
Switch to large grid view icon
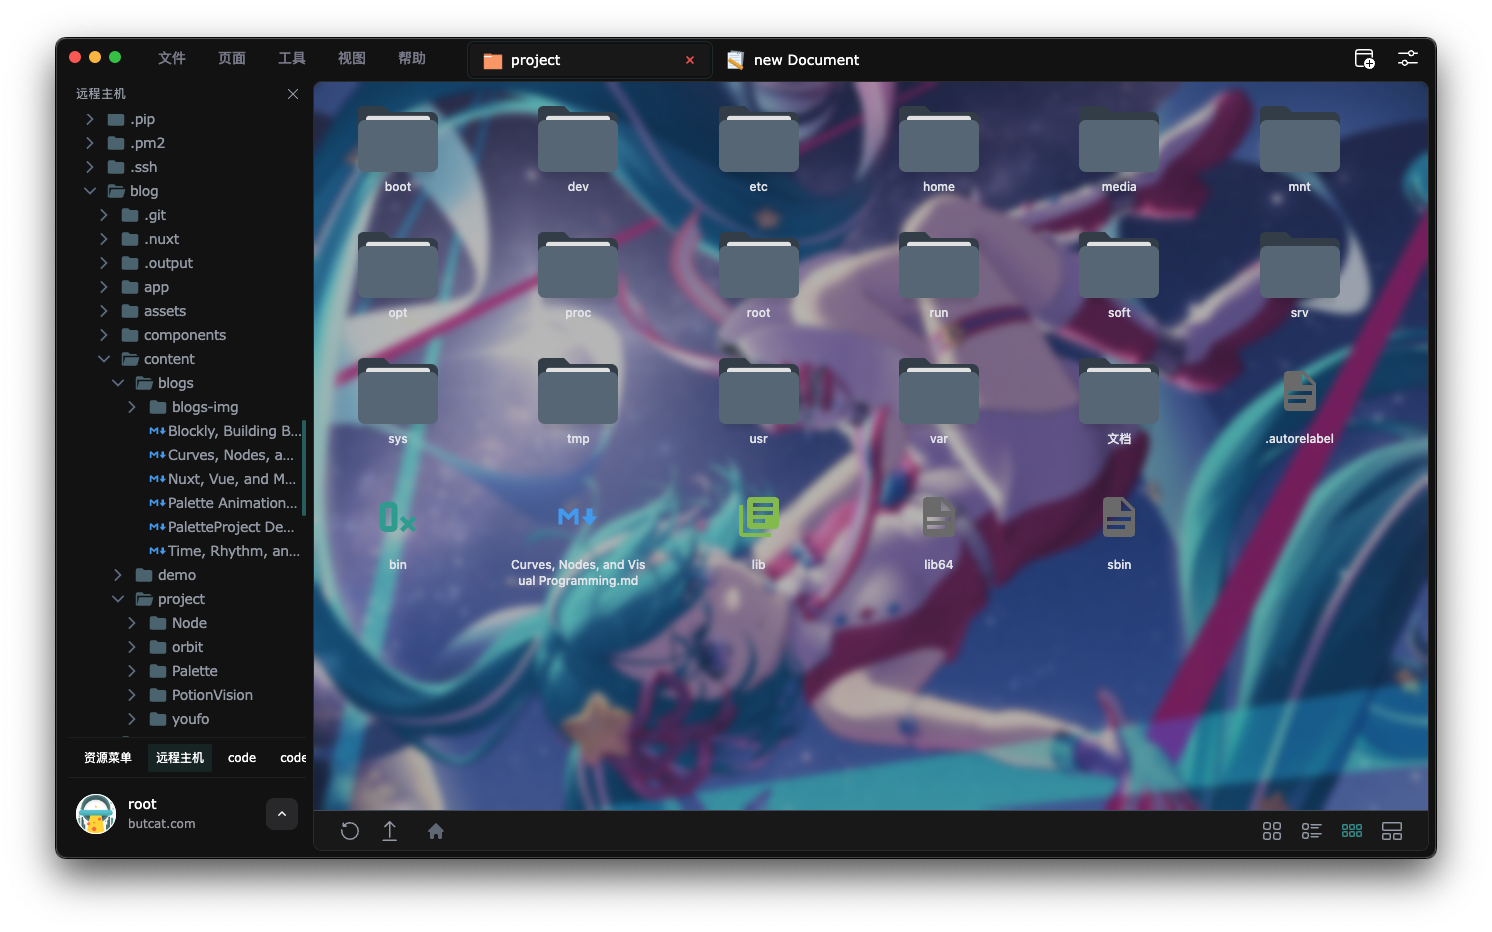click(x=1272, y=831)
